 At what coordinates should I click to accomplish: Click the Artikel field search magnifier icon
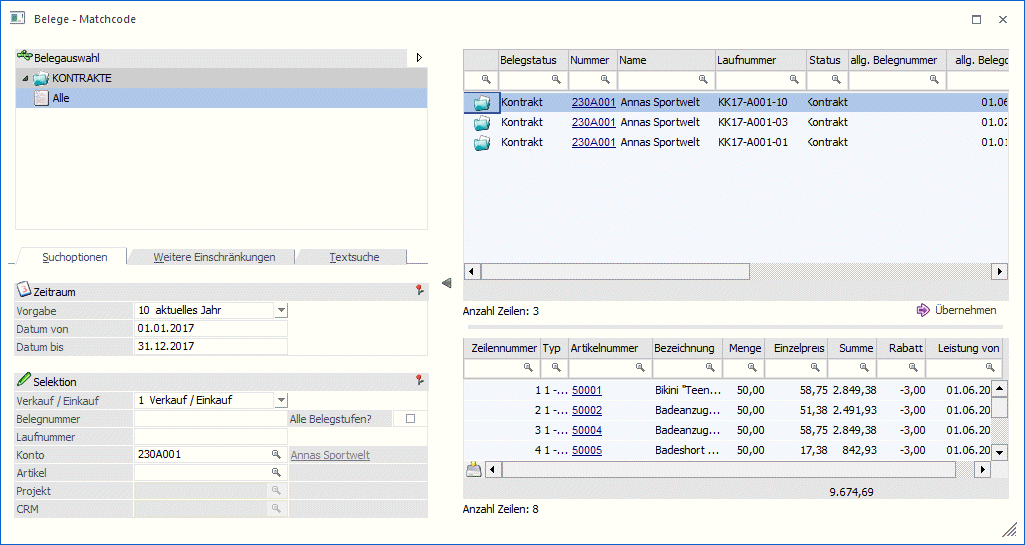[x=276, y=472]
